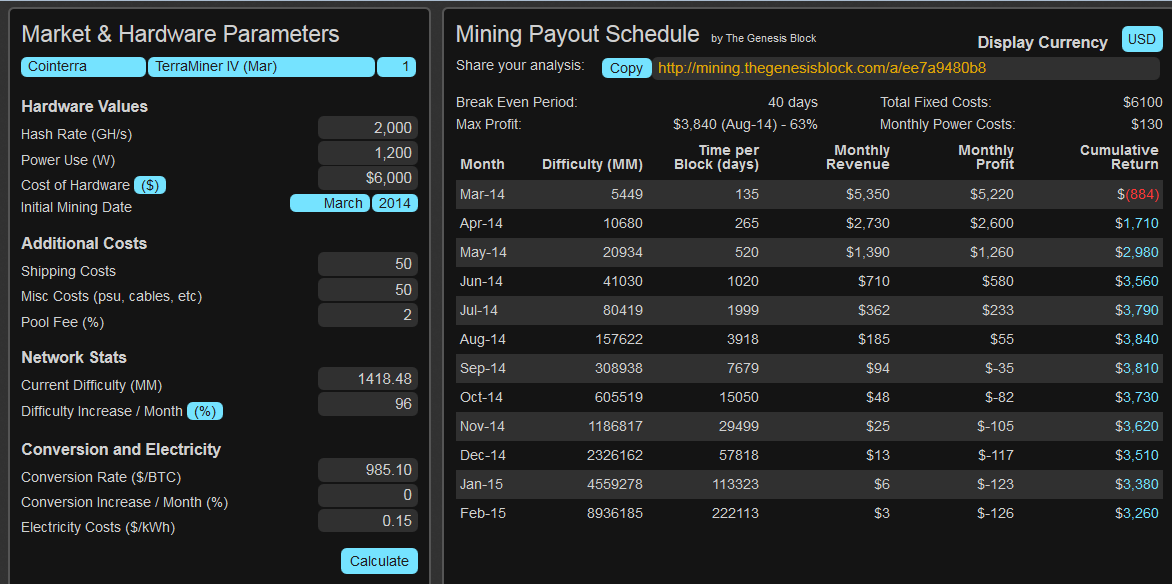Screen dimensions: 1172x584
Task: Click the Max Profit value $3,840 (Aug-14) - 63%
Action: click(x=745, y=124)
